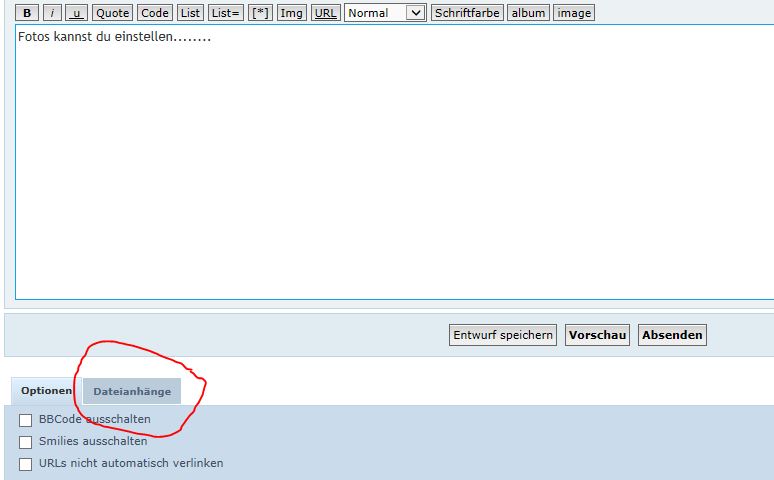Open the Schriftfarbe font color picker
774x480 pixels.
[x=467, y=13]
